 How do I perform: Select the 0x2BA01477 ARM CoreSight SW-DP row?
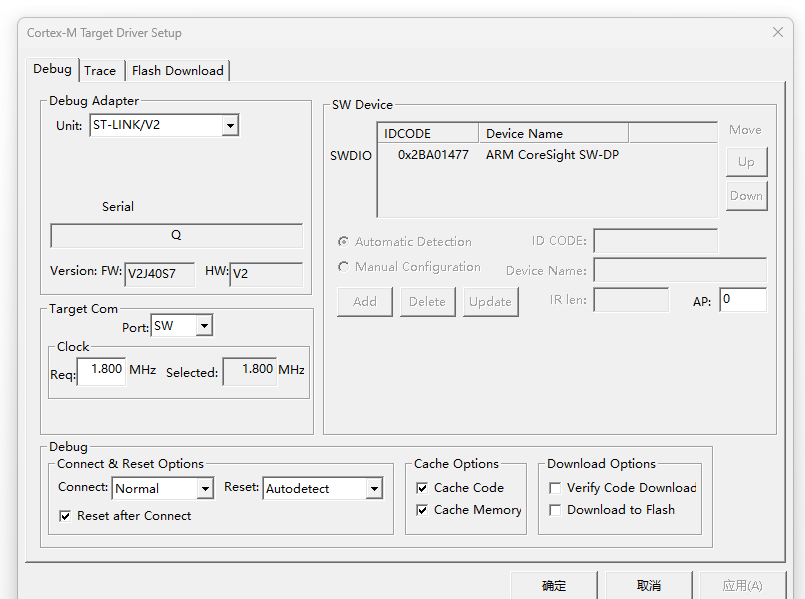[547, 155]
